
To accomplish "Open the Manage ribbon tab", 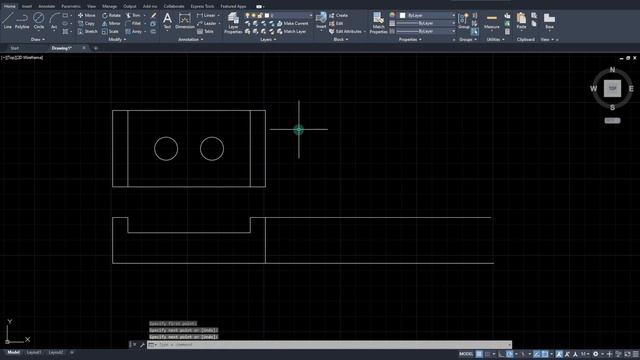I will pyautogui.click(x=109, y=6).
